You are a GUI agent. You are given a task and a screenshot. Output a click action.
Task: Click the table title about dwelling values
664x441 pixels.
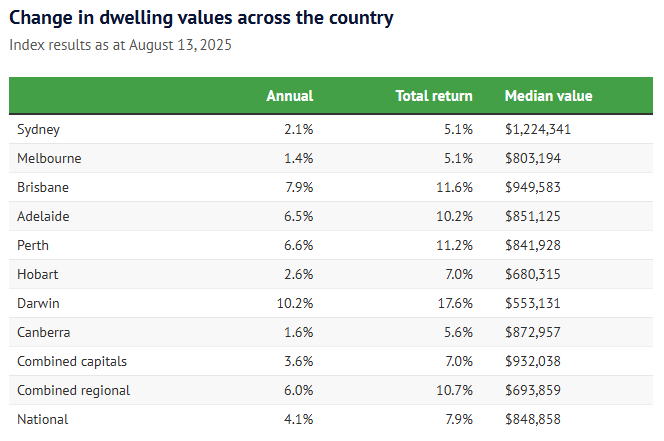[x=201, y=18]
